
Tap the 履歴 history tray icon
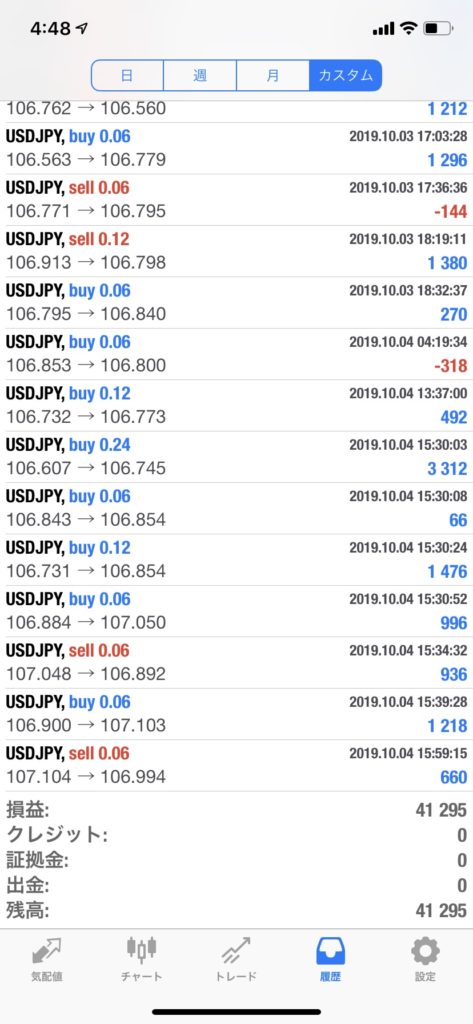331,953
